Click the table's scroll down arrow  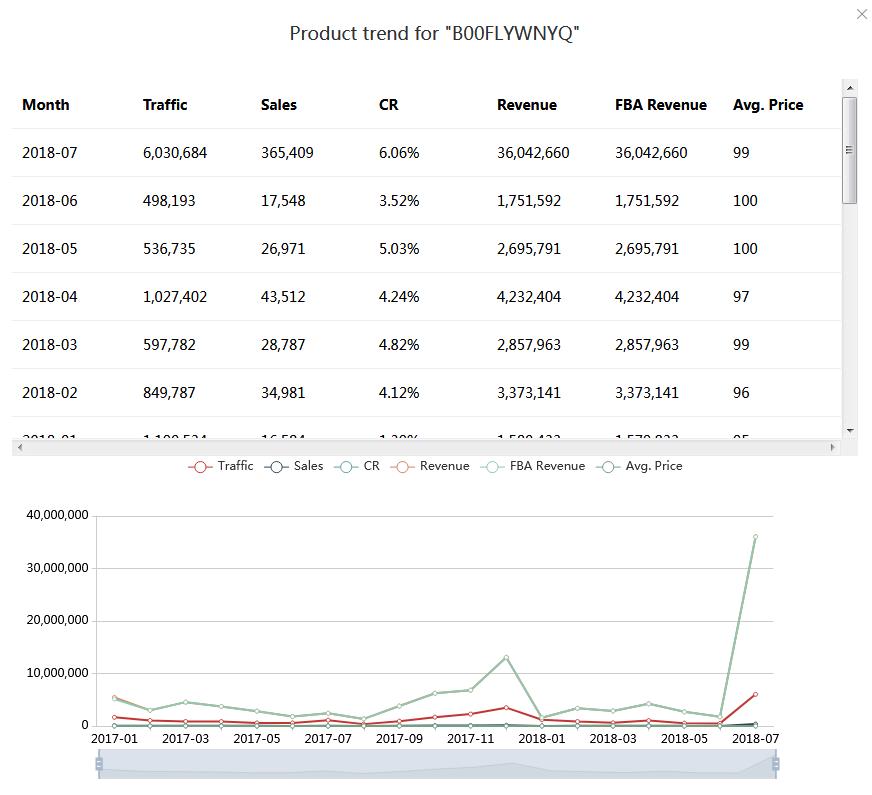(x=850, y=430)
